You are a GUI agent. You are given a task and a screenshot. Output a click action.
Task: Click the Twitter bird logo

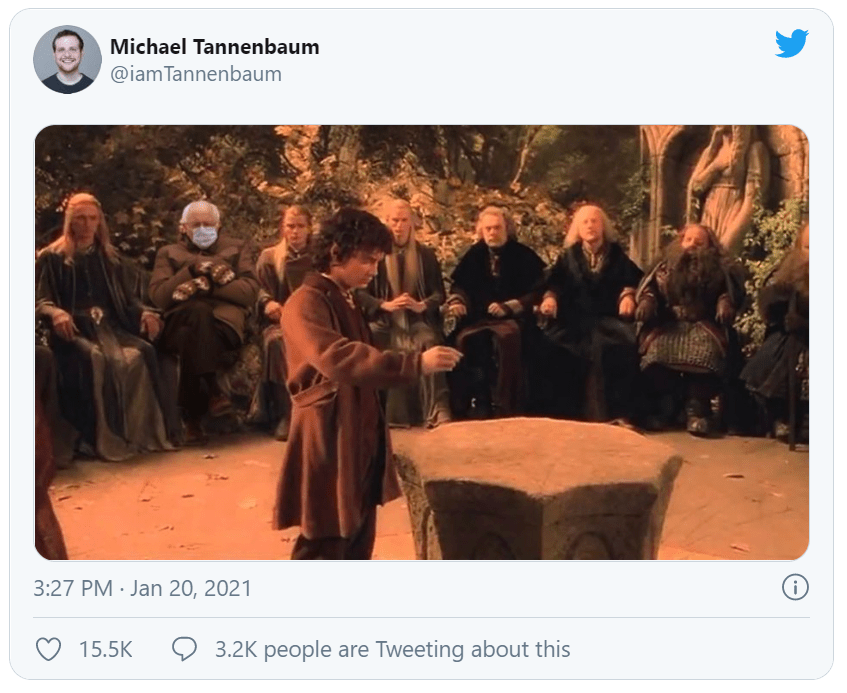click(791, 44)
